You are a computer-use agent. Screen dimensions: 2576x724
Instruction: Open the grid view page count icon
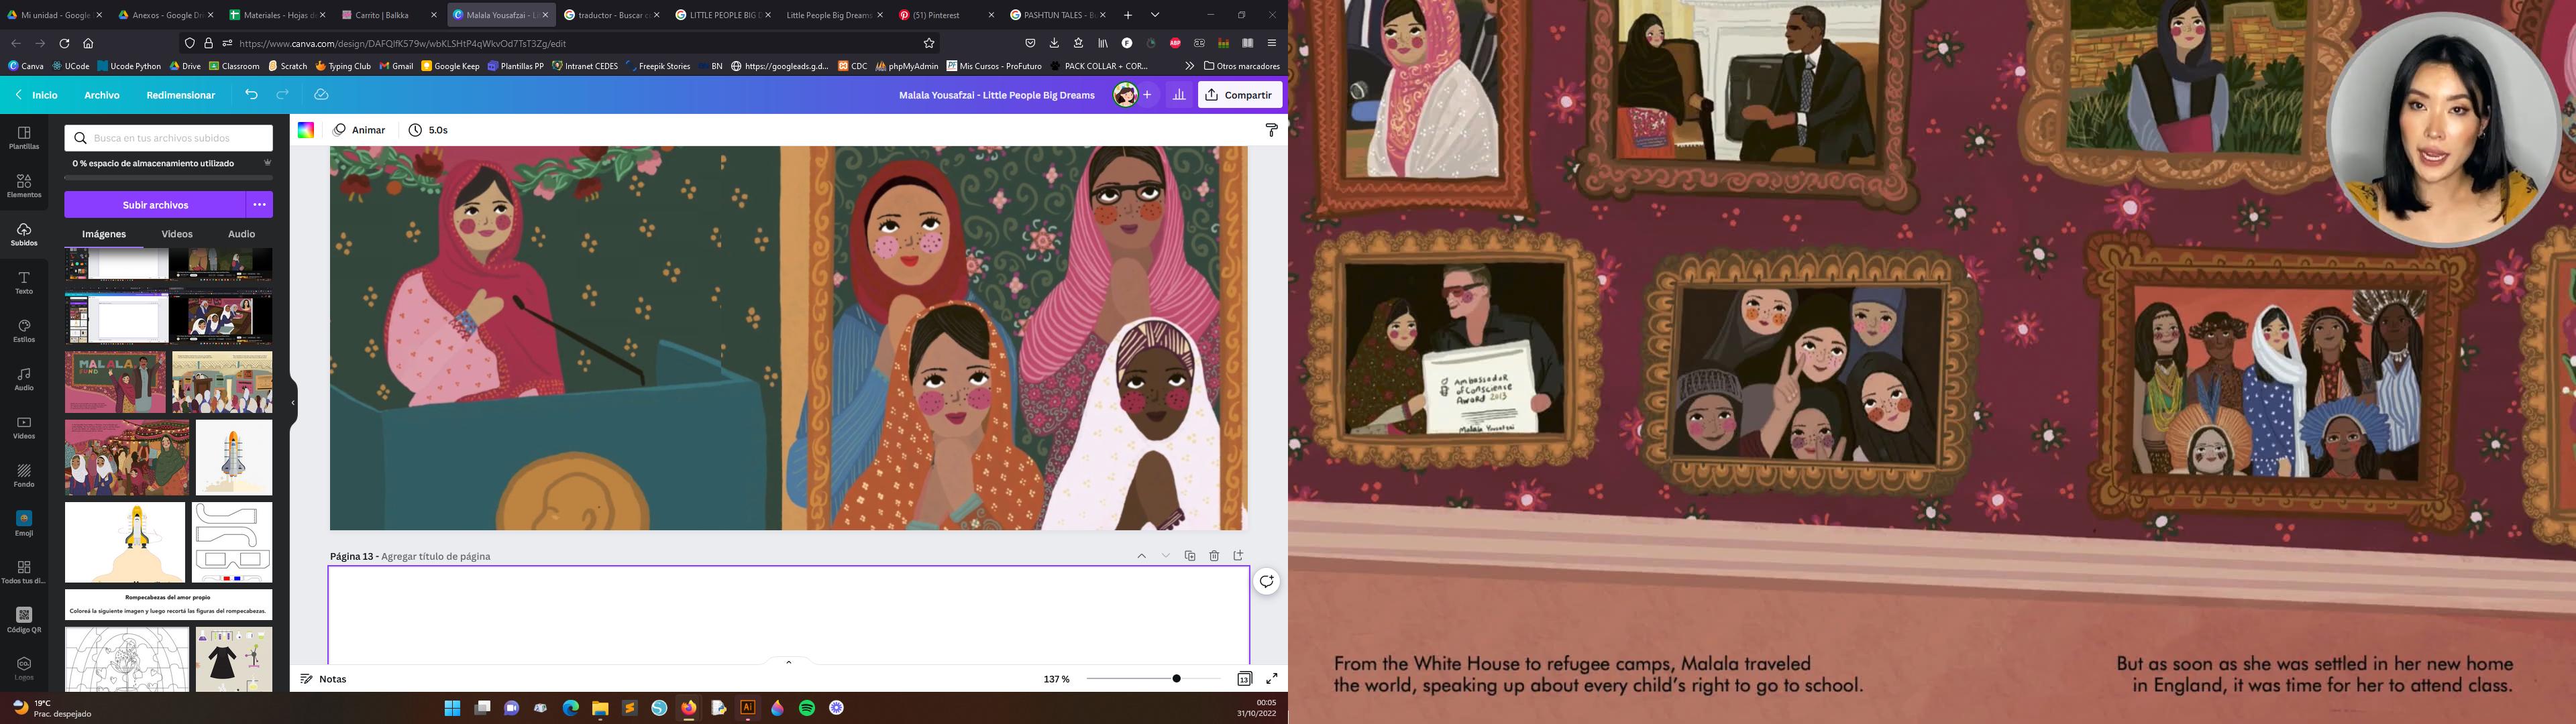point(1244,679)
